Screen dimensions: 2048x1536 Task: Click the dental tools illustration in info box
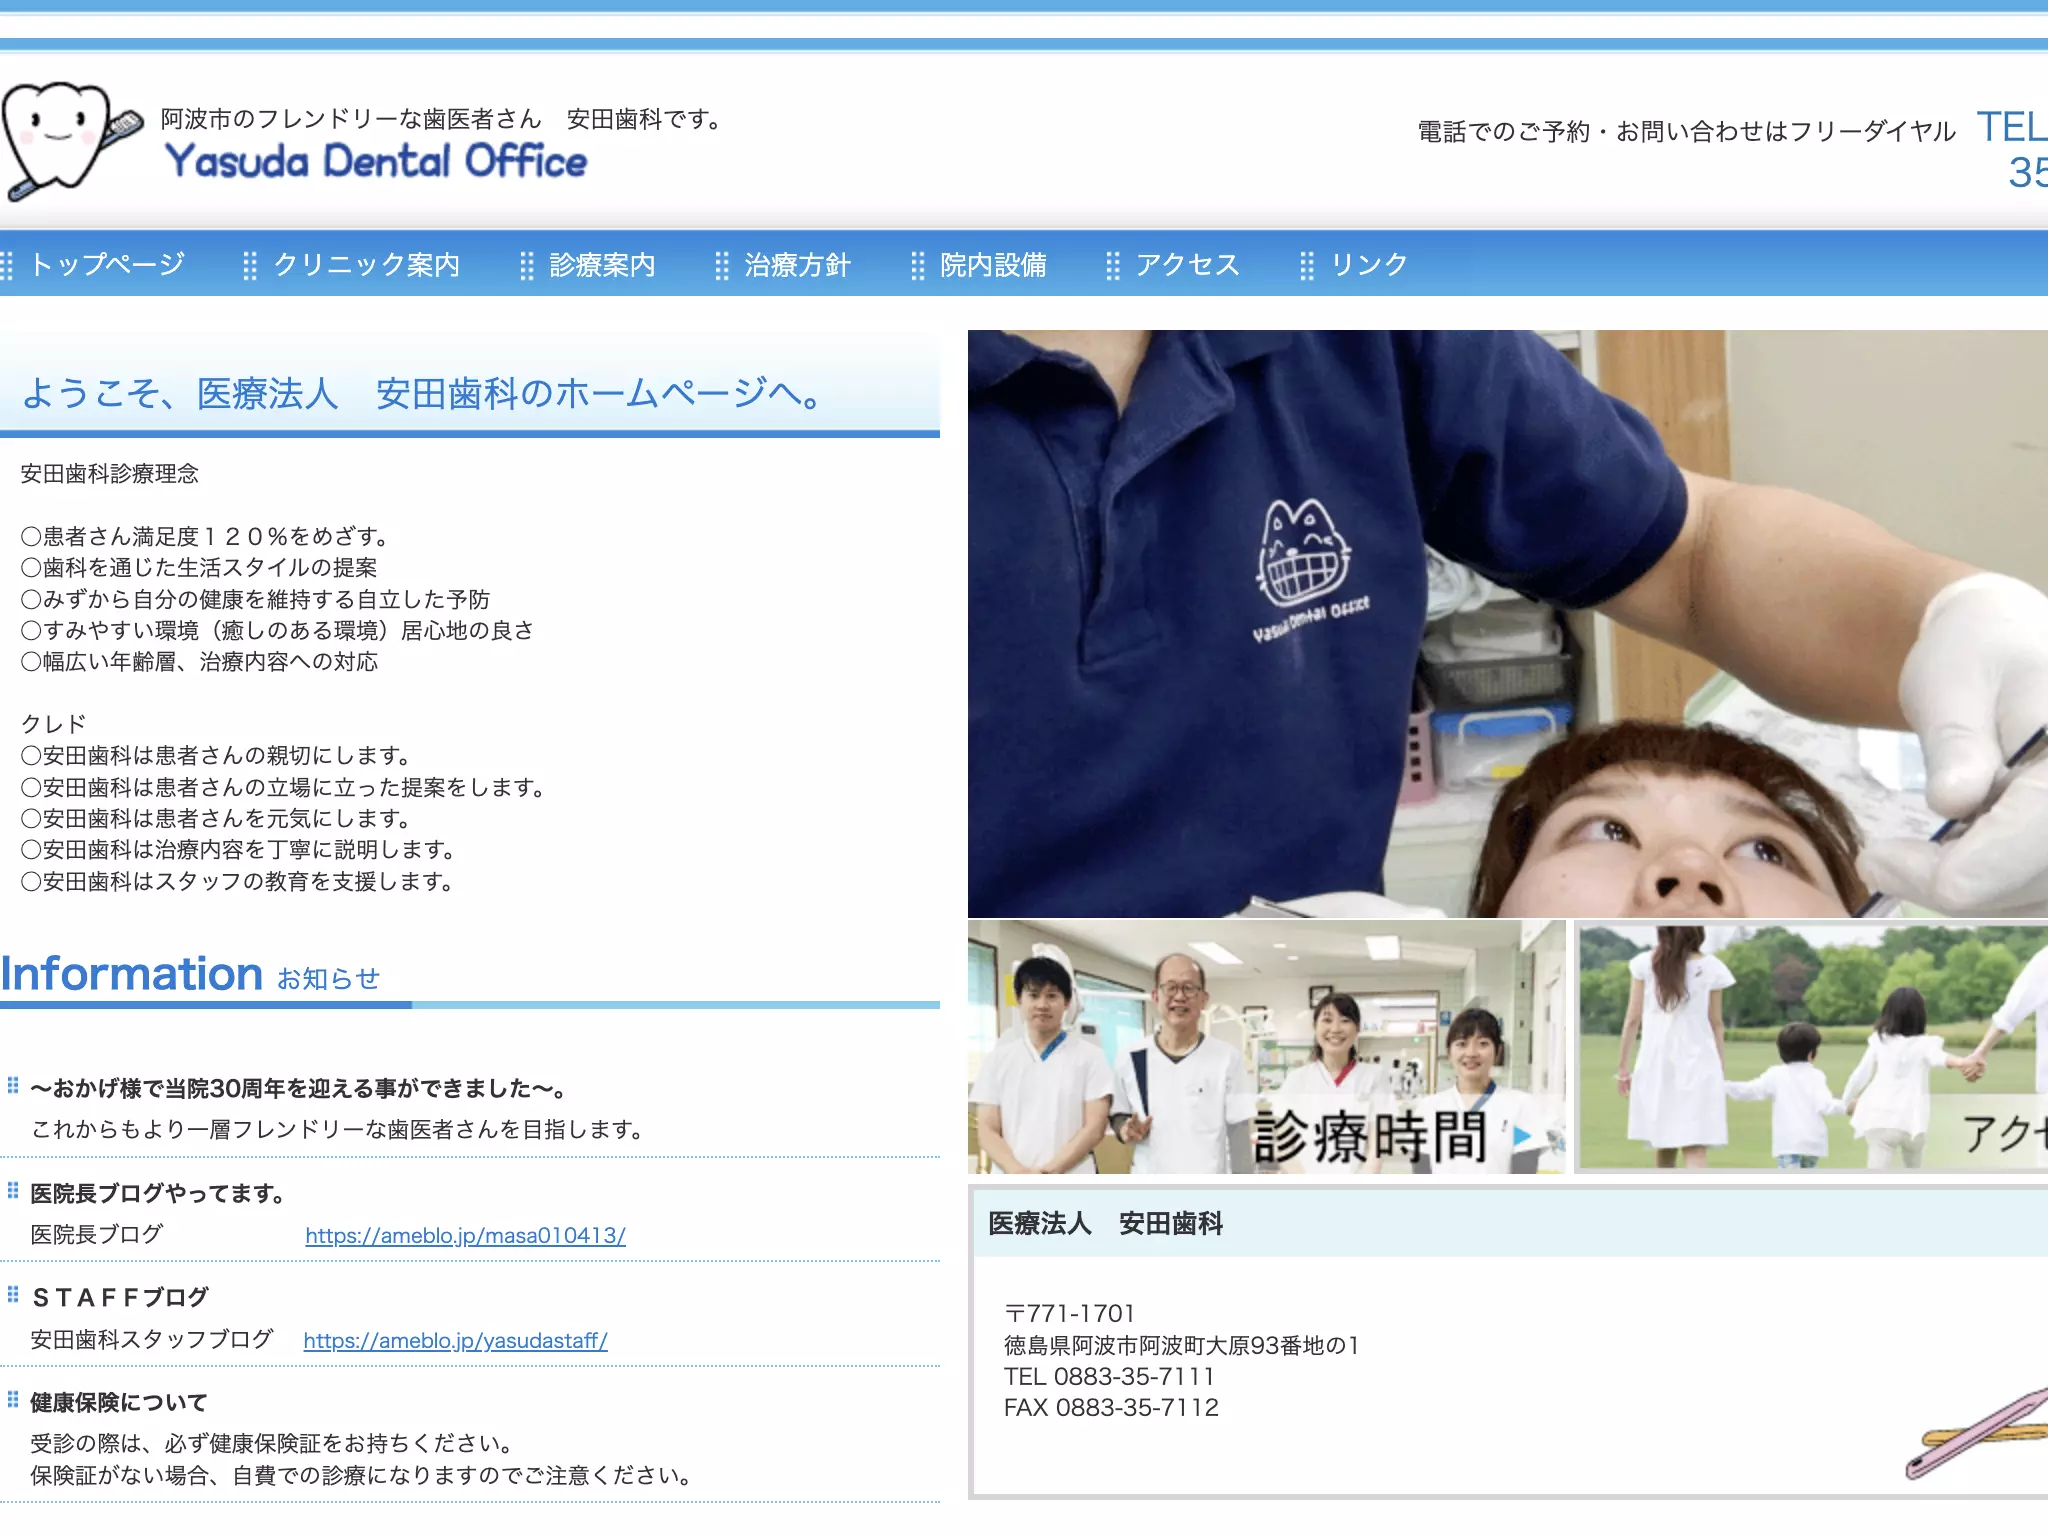point(1976,1432)
